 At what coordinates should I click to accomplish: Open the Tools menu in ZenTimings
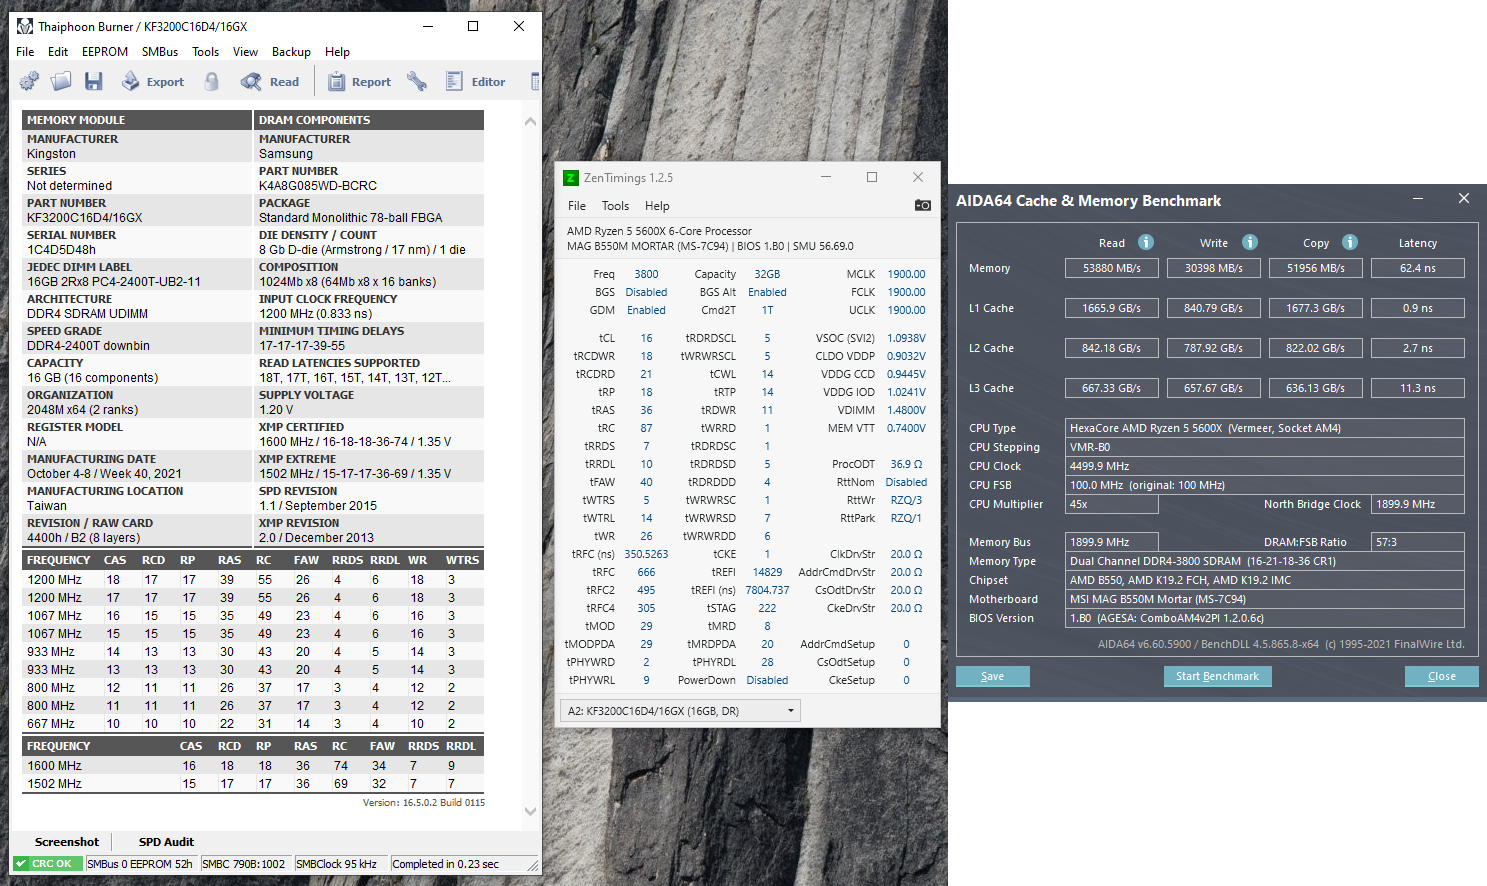coord(615,206)
